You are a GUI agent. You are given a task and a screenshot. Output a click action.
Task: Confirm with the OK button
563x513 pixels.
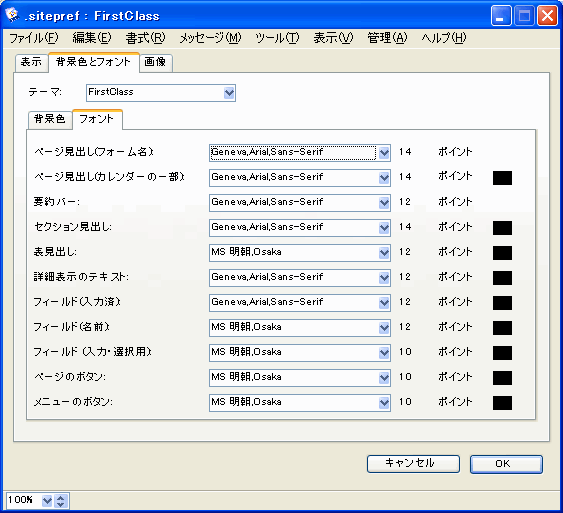[x=506, y=464]
